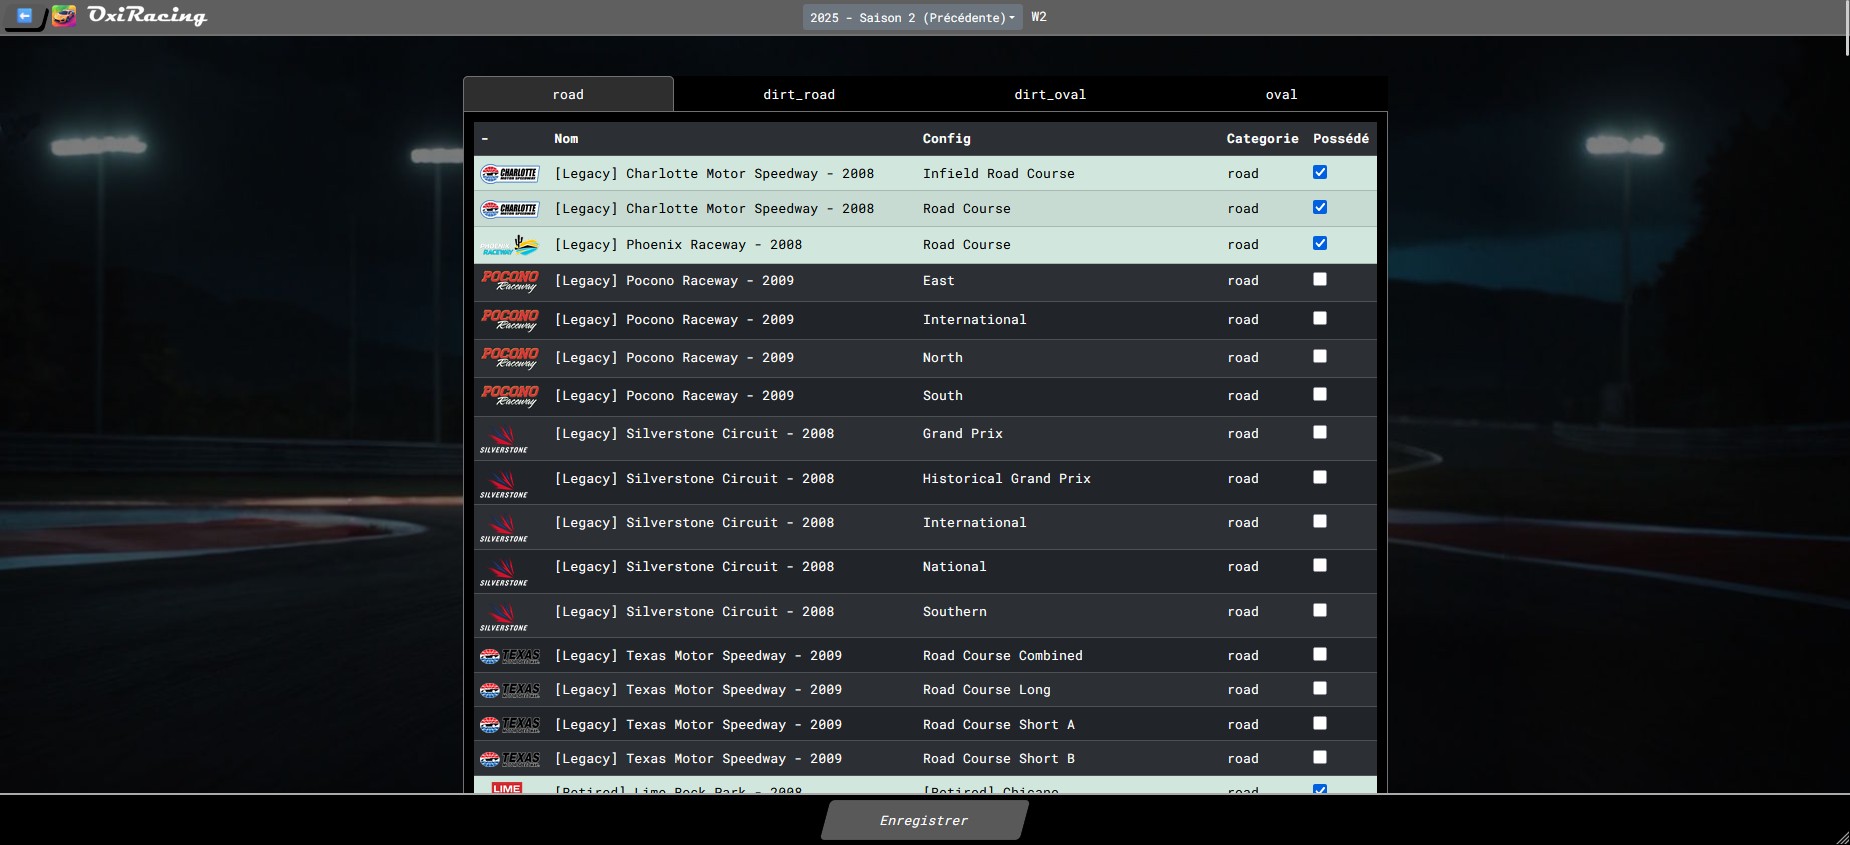The width and height of the screenshot is (1850, 845).
Task: Click Silverstone logo on the Southern row
Action: click(504, 617)
